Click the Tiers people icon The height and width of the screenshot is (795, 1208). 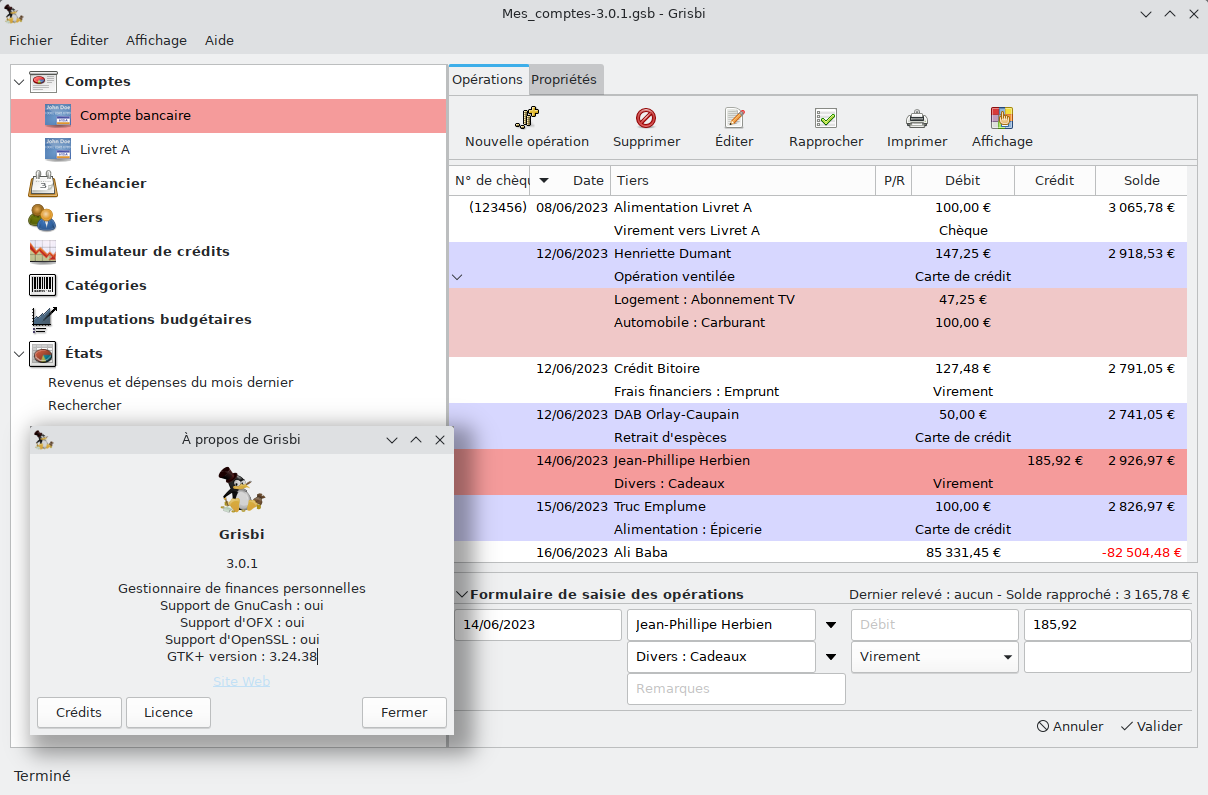[43, 217]
